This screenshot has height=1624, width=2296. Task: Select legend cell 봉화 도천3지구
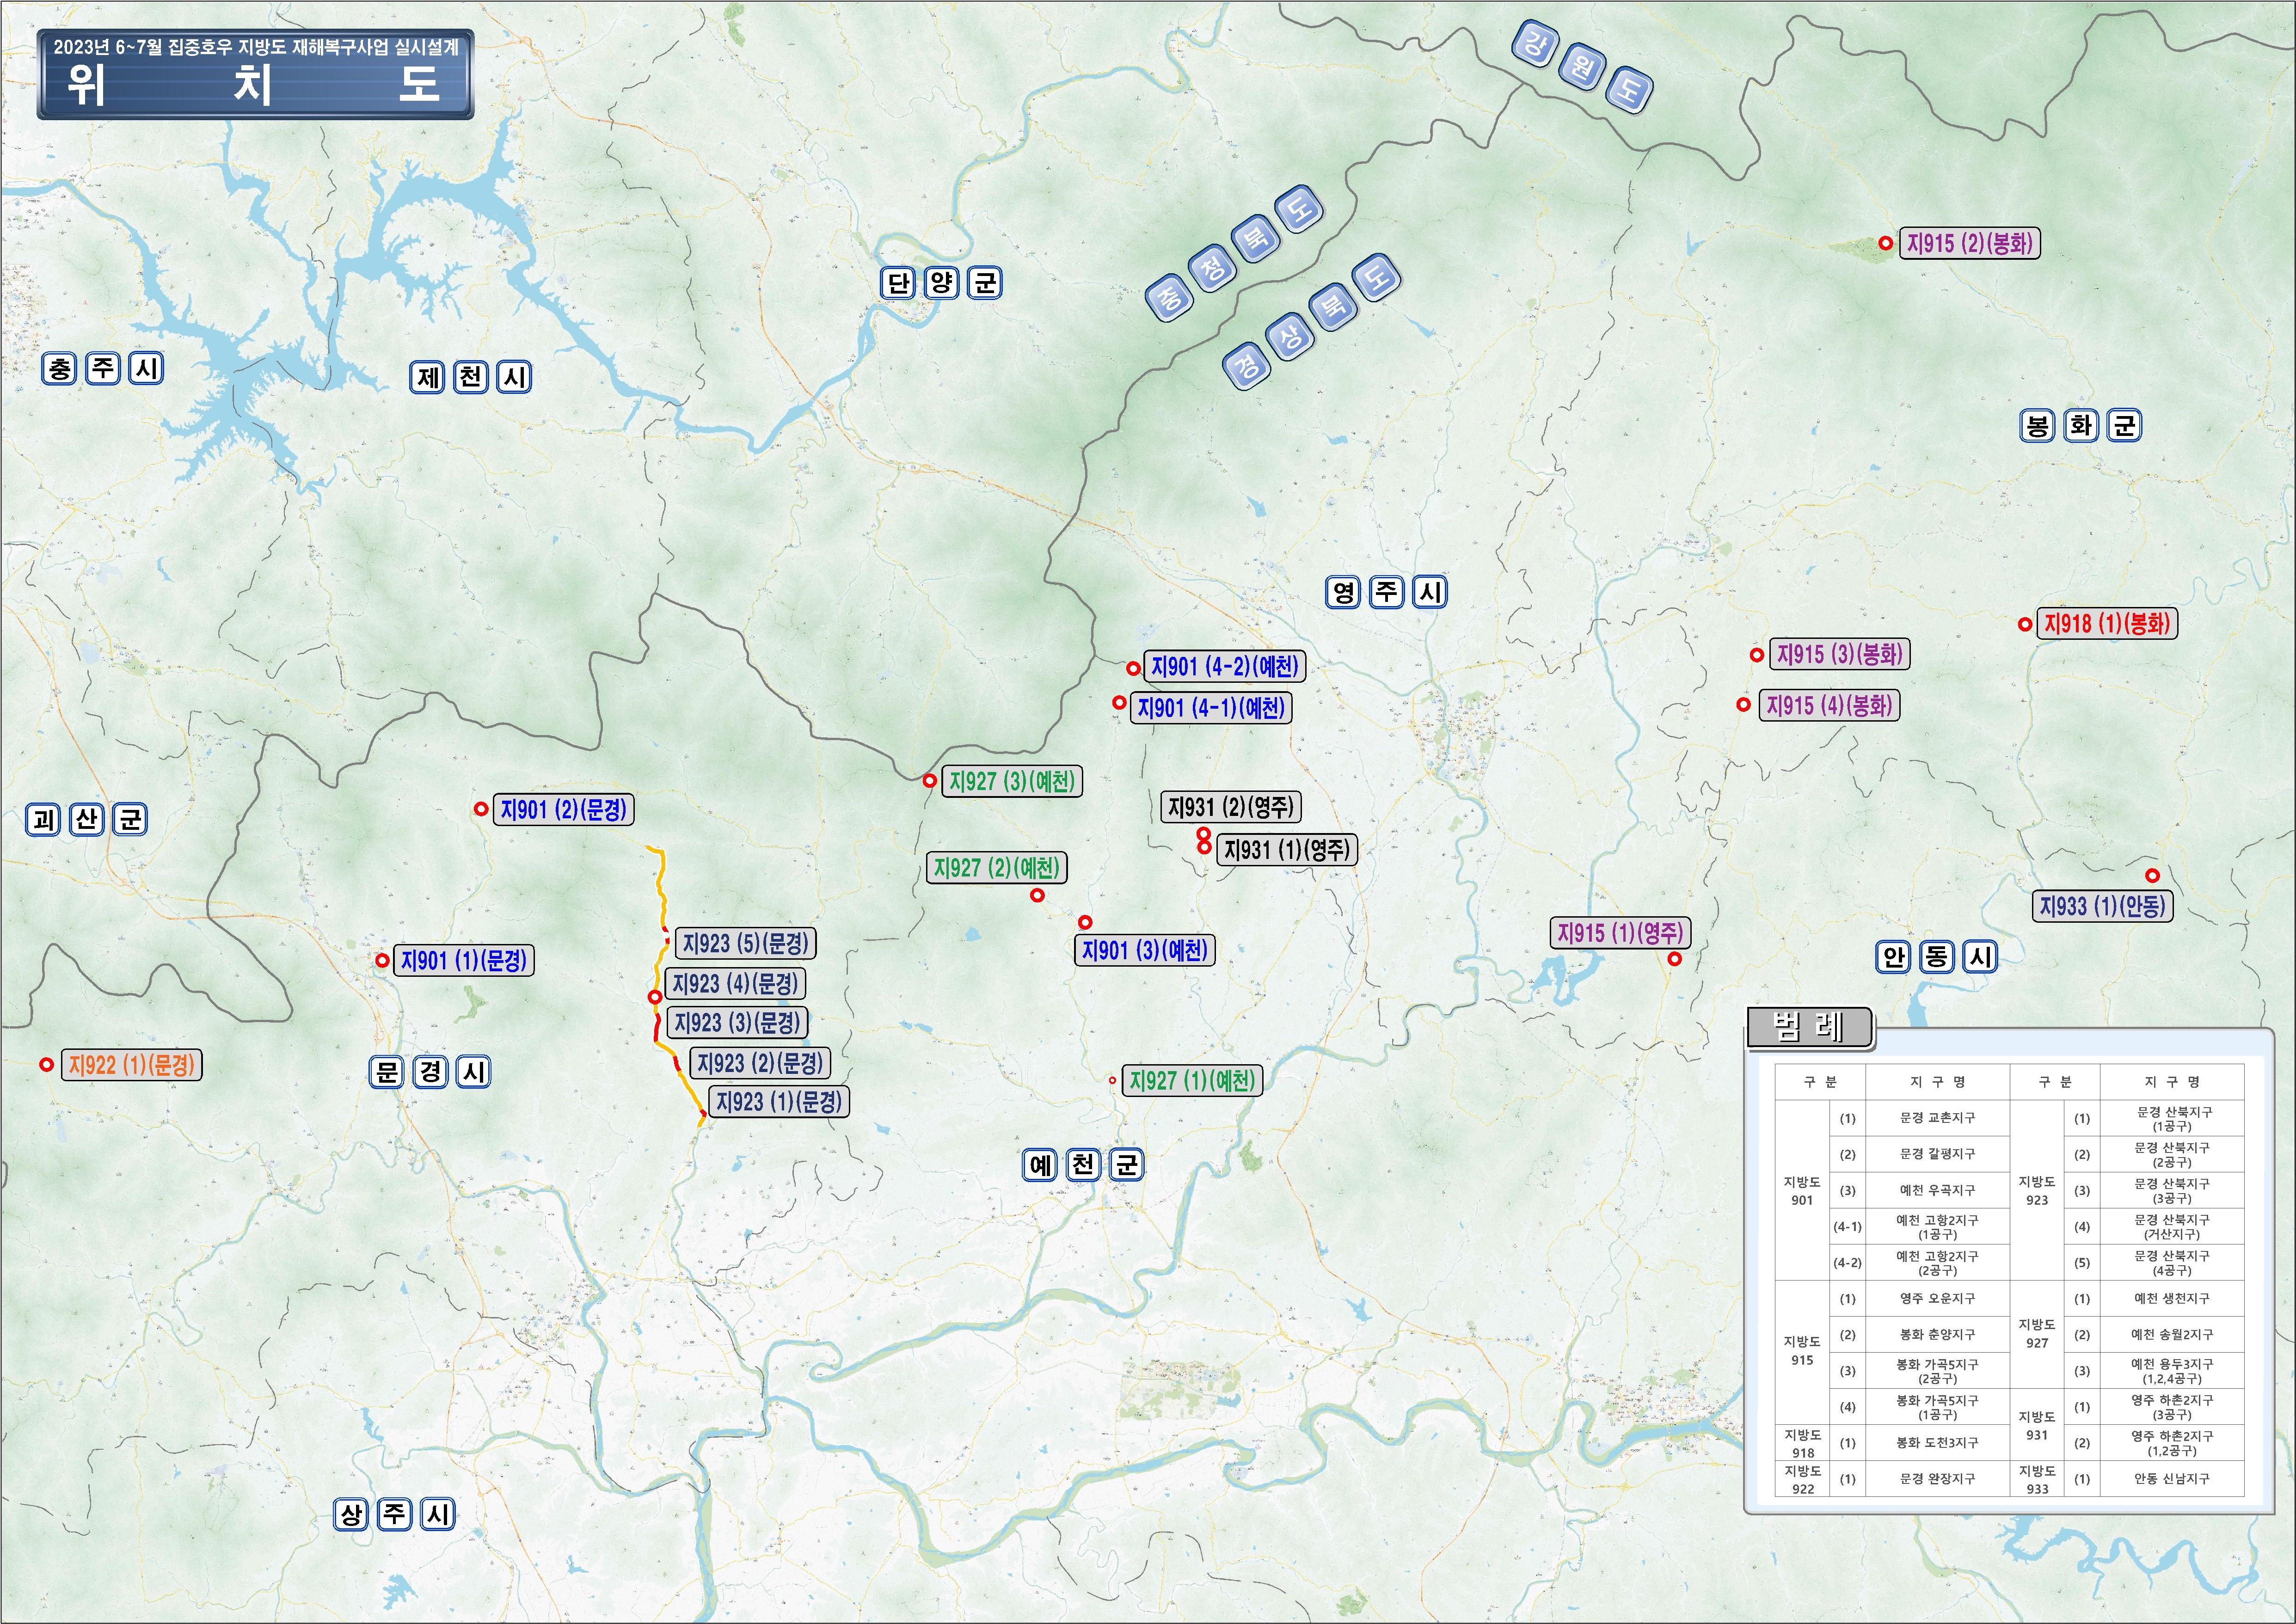coord(1937,1442)
